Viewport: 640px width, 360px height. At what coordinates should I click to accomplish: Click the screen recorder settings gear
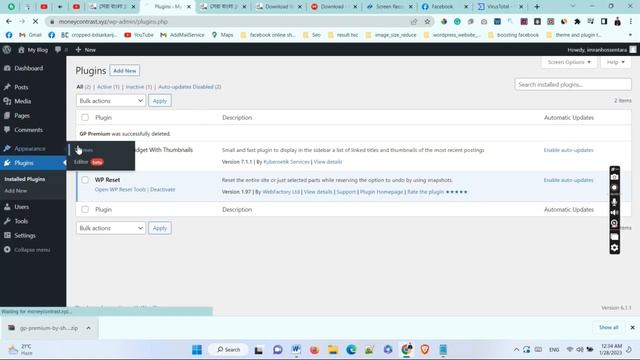point(614,248)
